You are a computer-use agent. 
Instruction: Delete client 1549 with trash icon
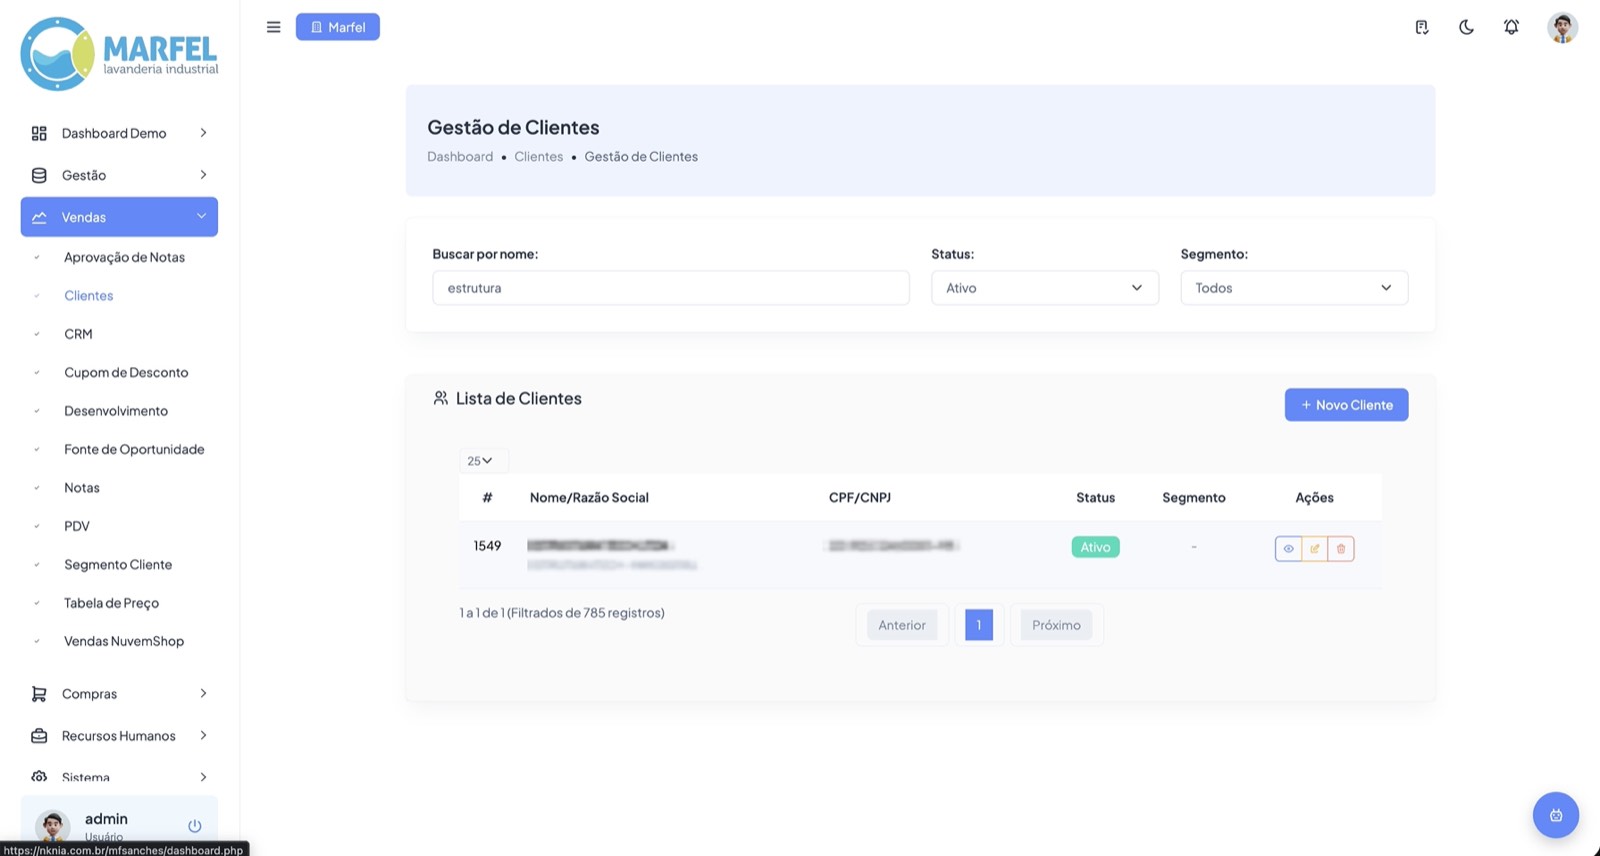[x=1341, y=548]
